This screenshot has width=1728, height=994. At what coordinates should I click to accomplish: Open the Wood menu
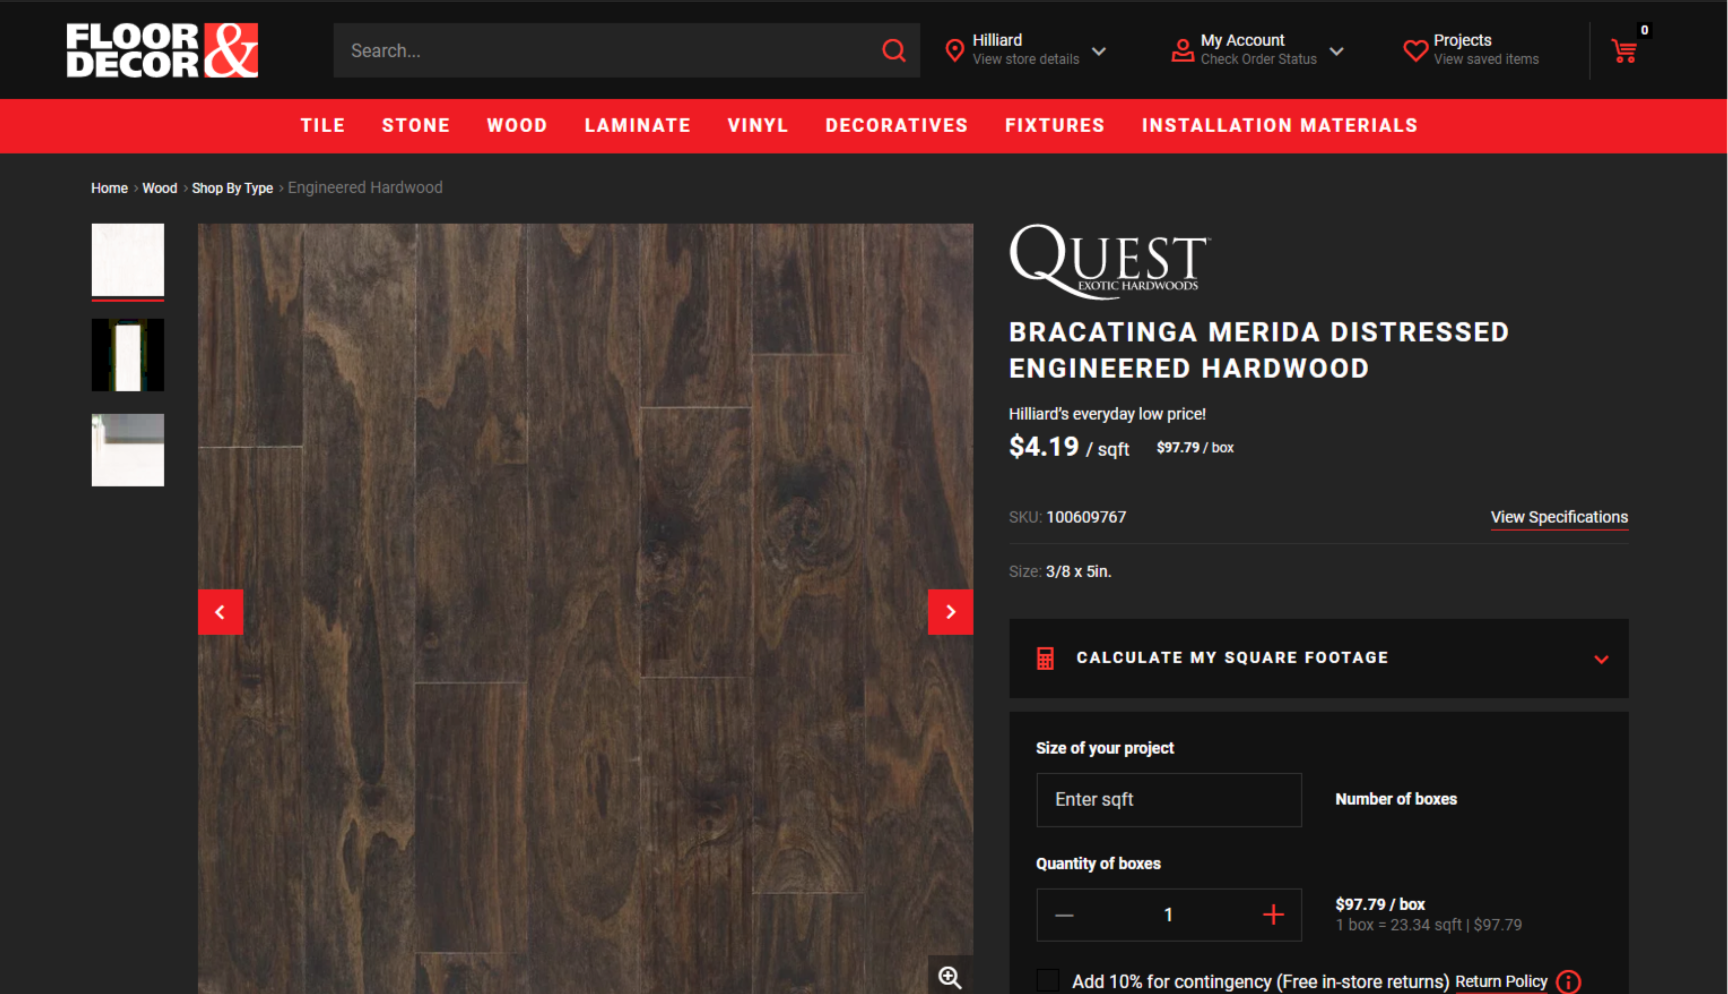517,125
